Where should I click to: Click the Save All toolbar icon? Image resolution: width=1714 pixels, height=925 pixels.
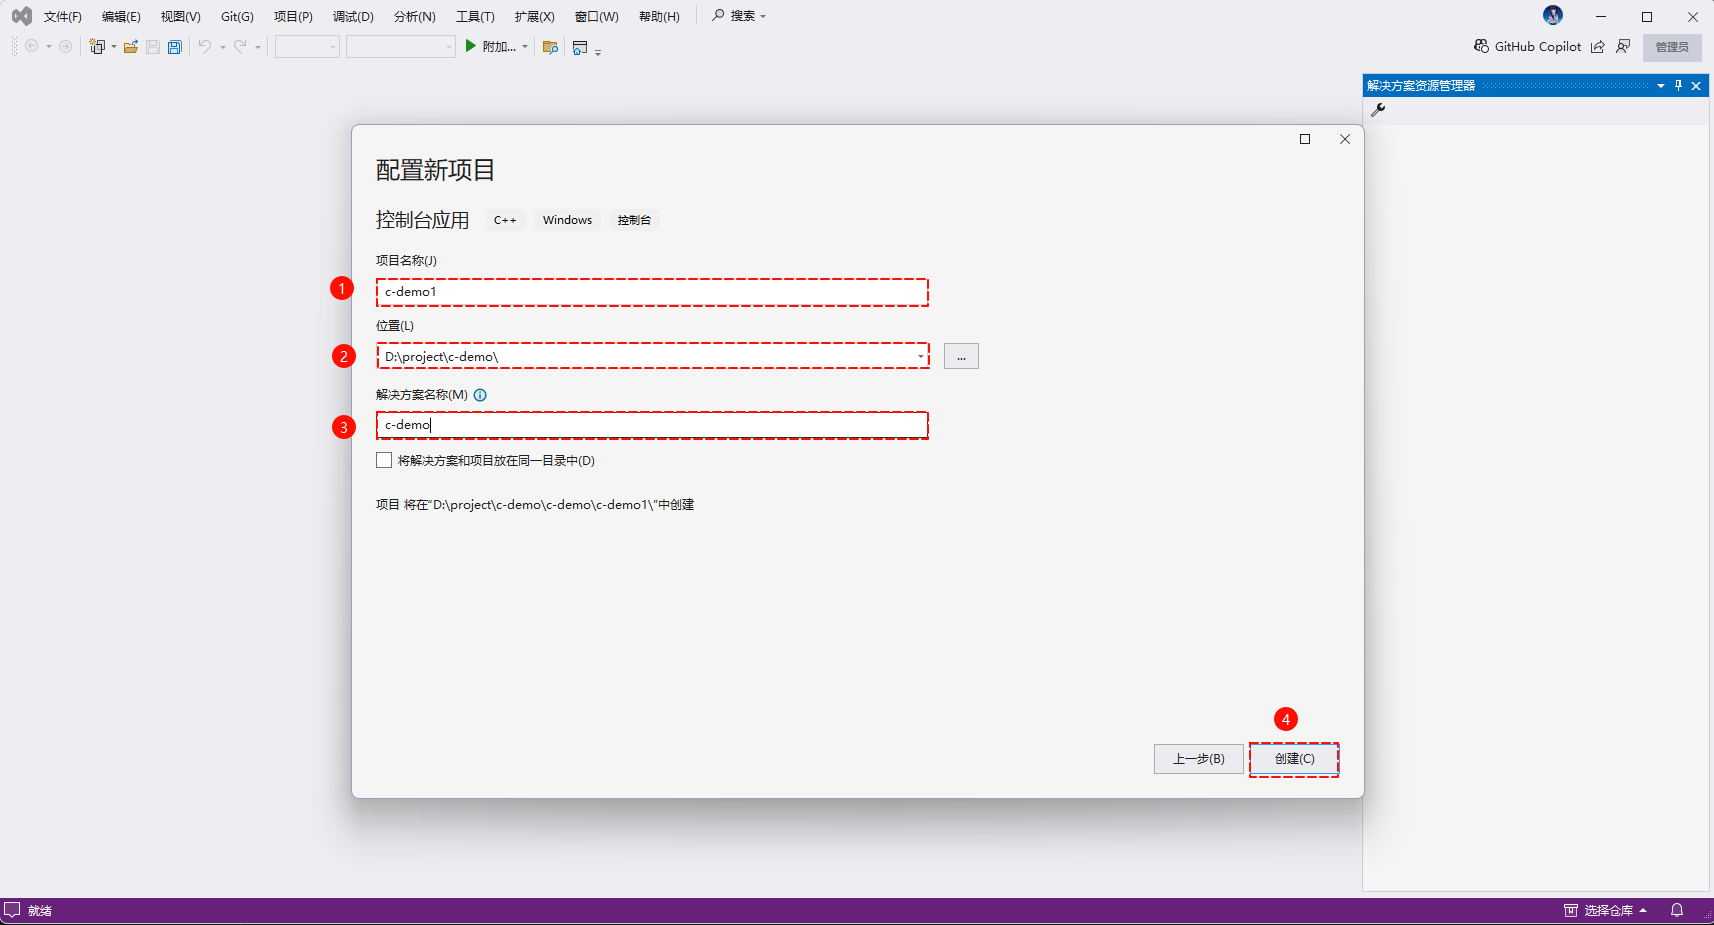(175, 47)
